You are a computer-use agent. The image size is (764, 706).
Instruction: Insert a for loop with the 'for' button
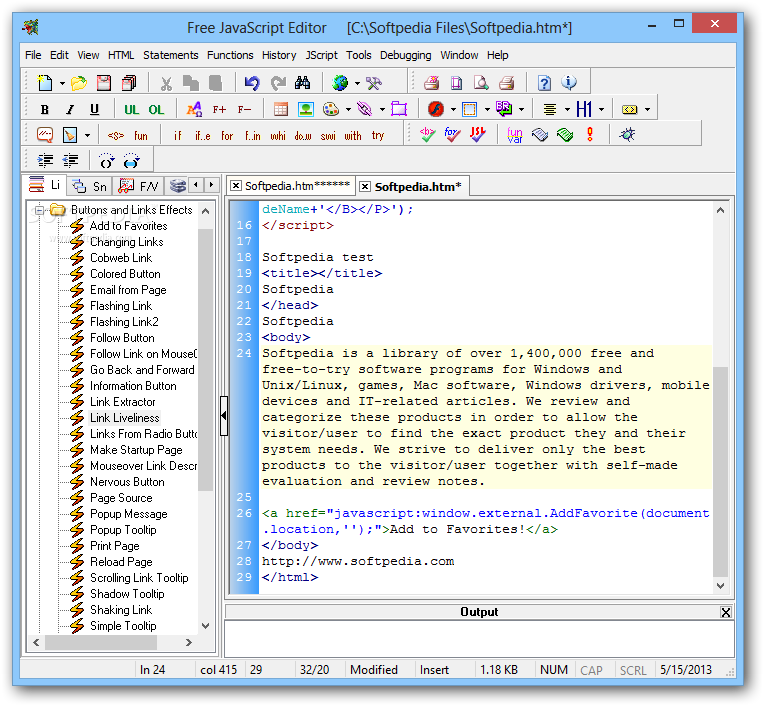pyautogui.click(x=227, y=135)
